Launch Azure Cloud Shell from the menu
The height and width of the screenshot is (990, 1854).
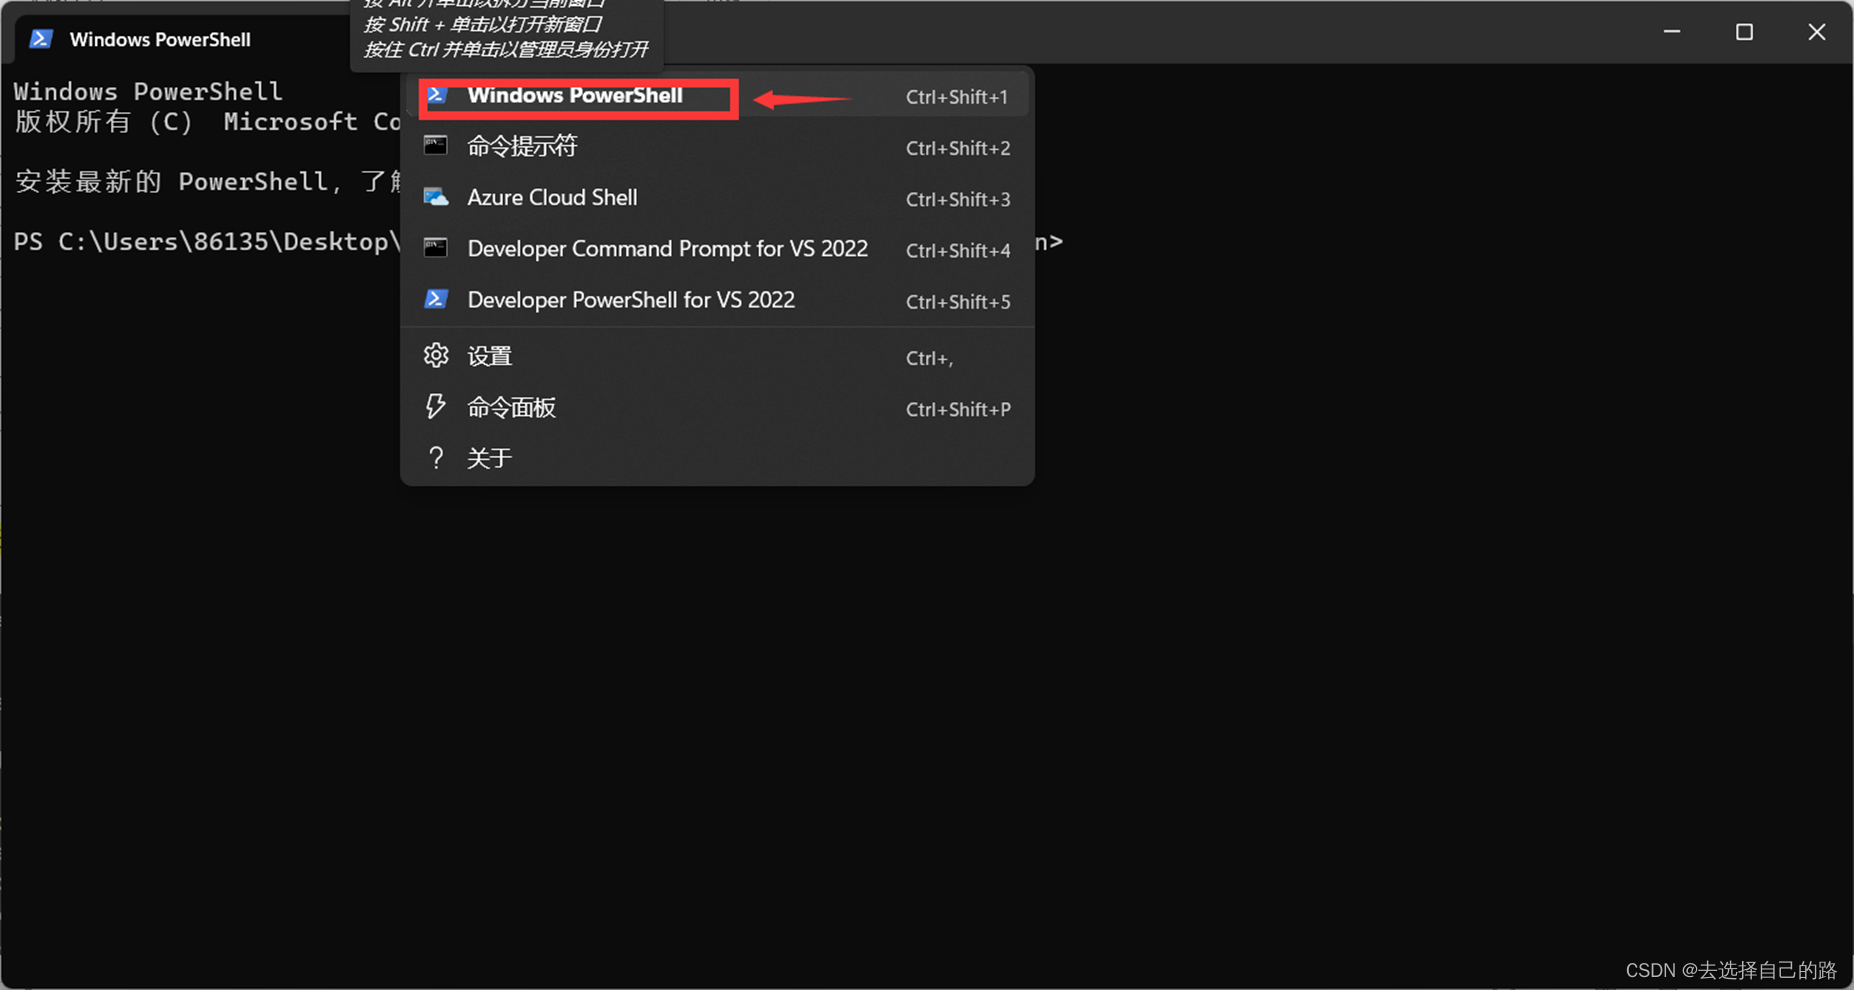coord(552,198)
